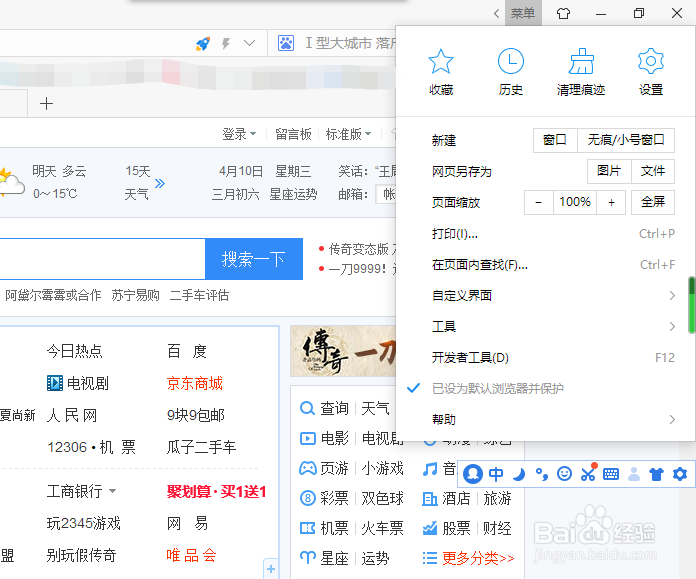696x579 pixels.
Task: Click the IME avatar icon in toolbar
Action: tap(473, 474)
